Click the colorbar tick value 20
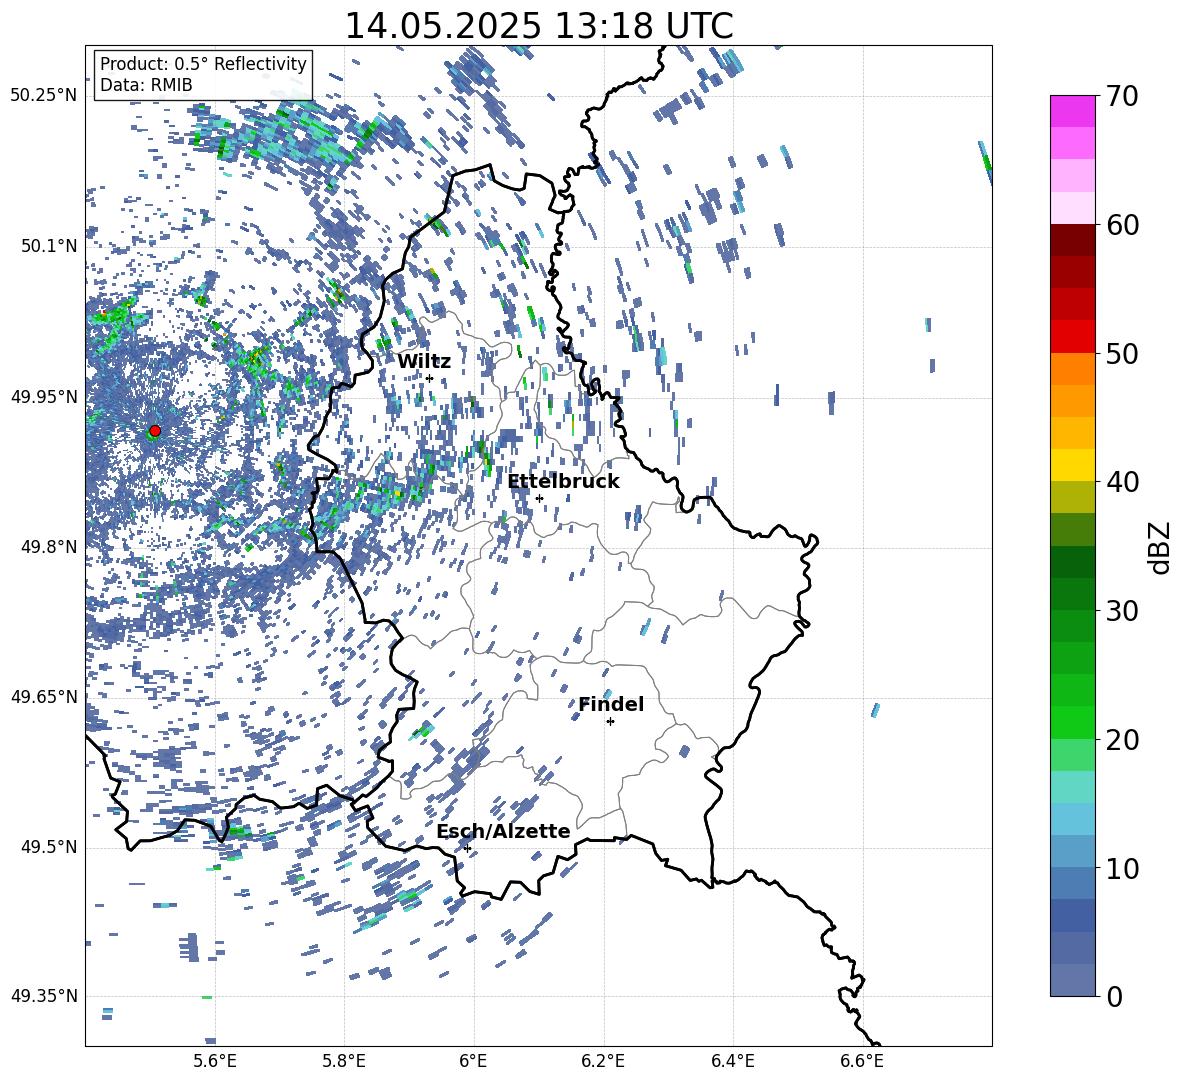Screen dimensions: 1184x1081 click(x=1122, y=739)
